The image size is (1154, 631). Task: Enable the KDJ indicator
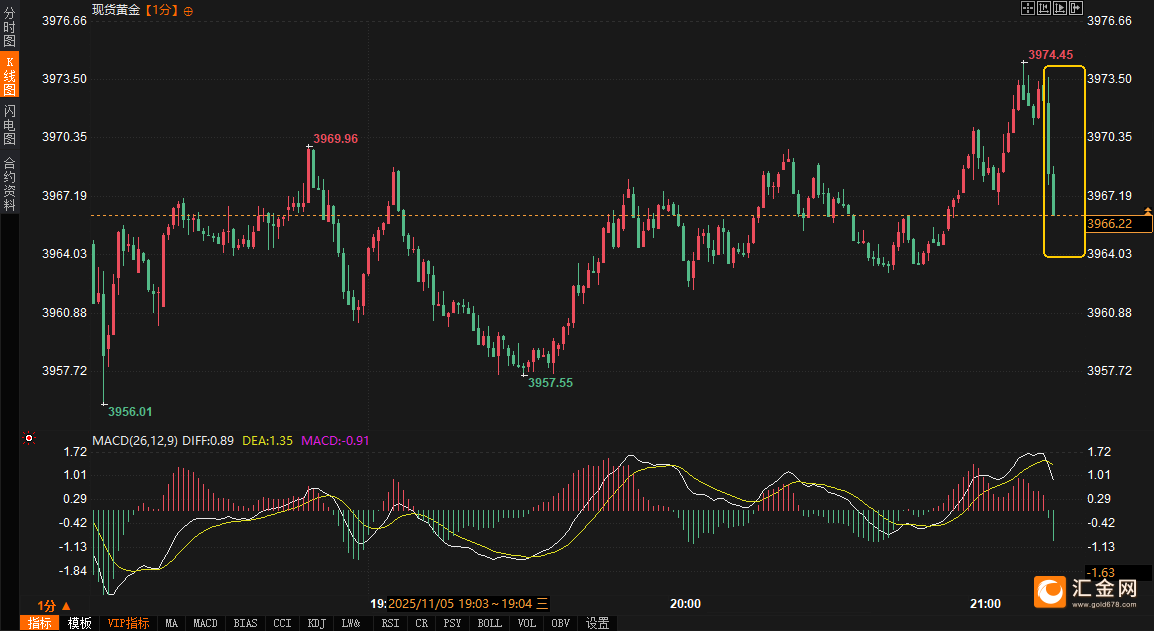[x=317, y=623]
